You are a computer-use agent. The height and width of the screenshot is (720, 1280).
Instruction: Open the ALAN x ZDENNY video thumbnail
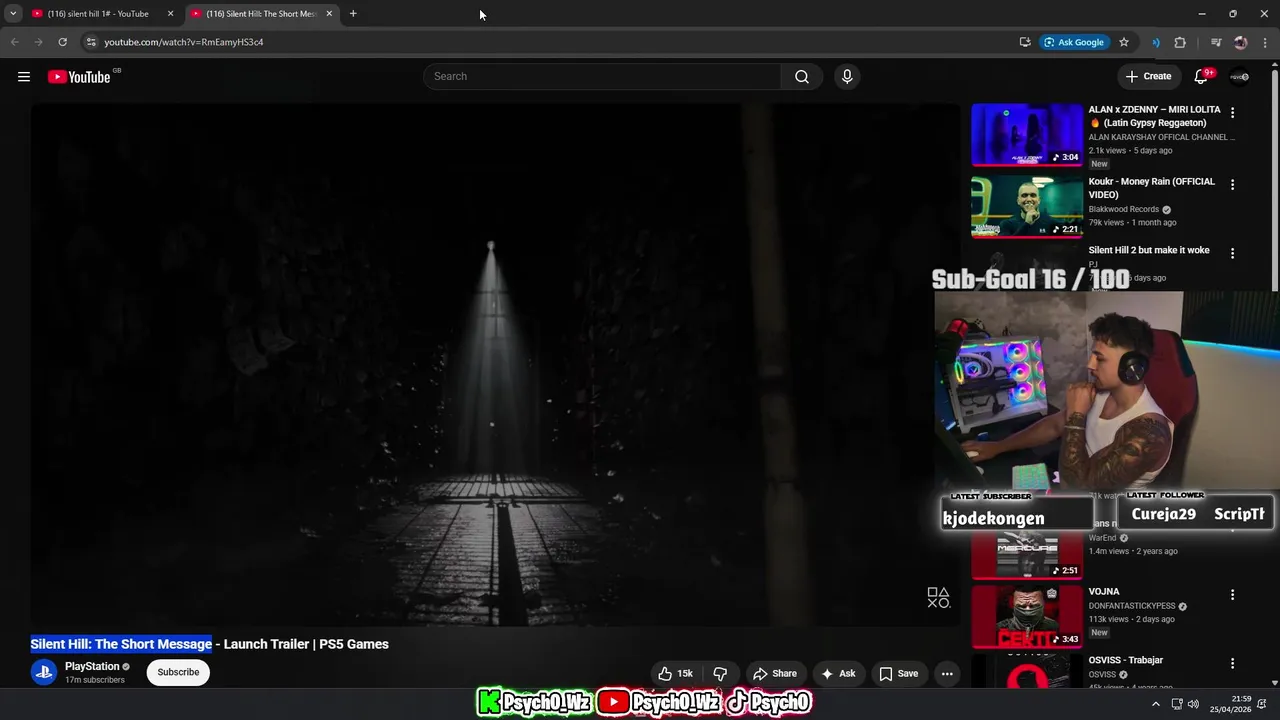(x=1027, y=135)
